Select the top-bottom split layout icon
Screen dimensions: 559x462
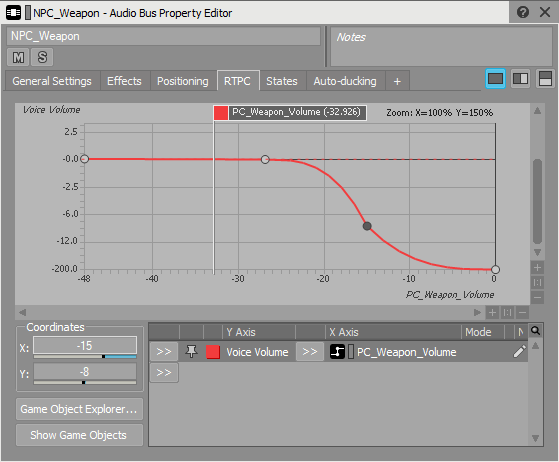(545, 79)
